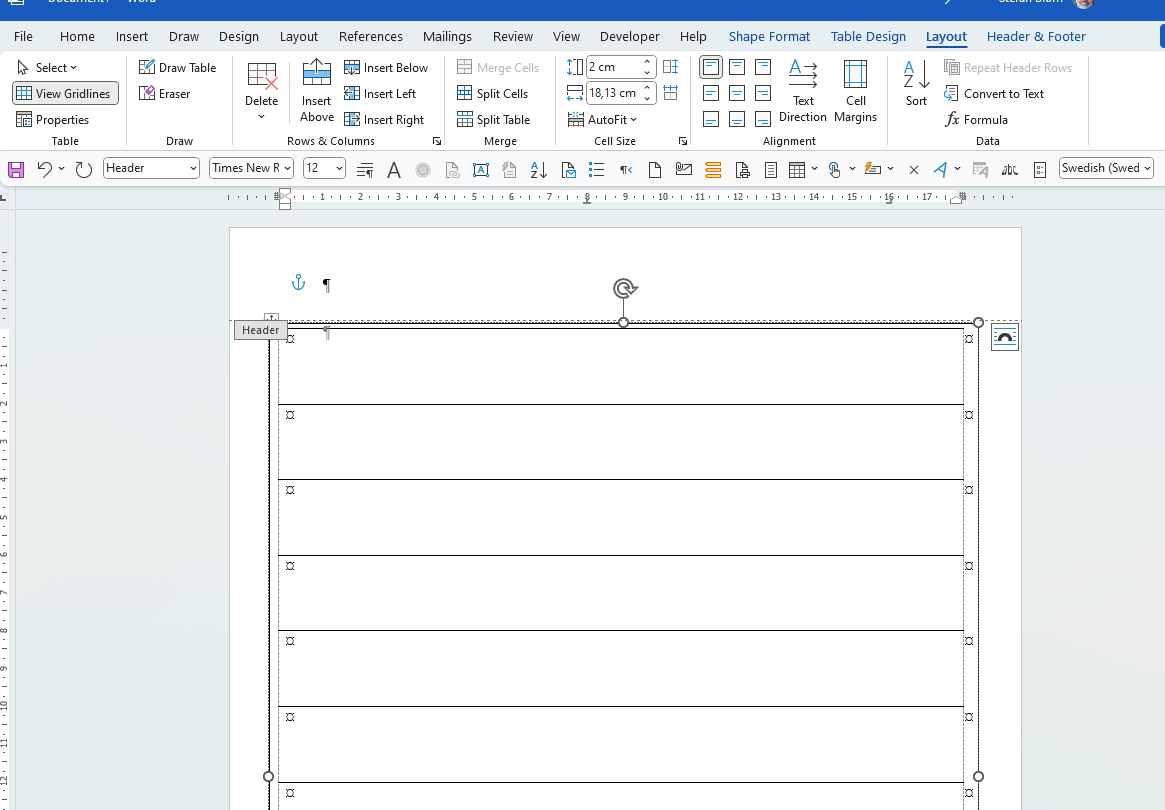Set alignment to Align Top Left
This screenshot has width=1165, height=810.
[x=711, y=67]
